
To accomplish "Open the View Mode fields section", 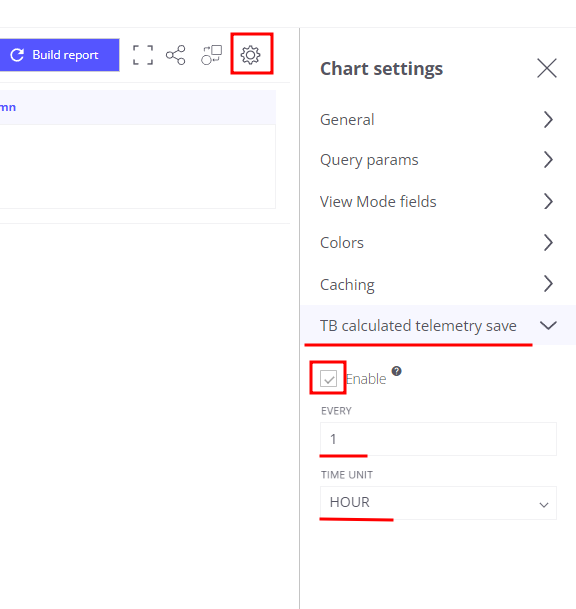I will click(x=438, y=202).
